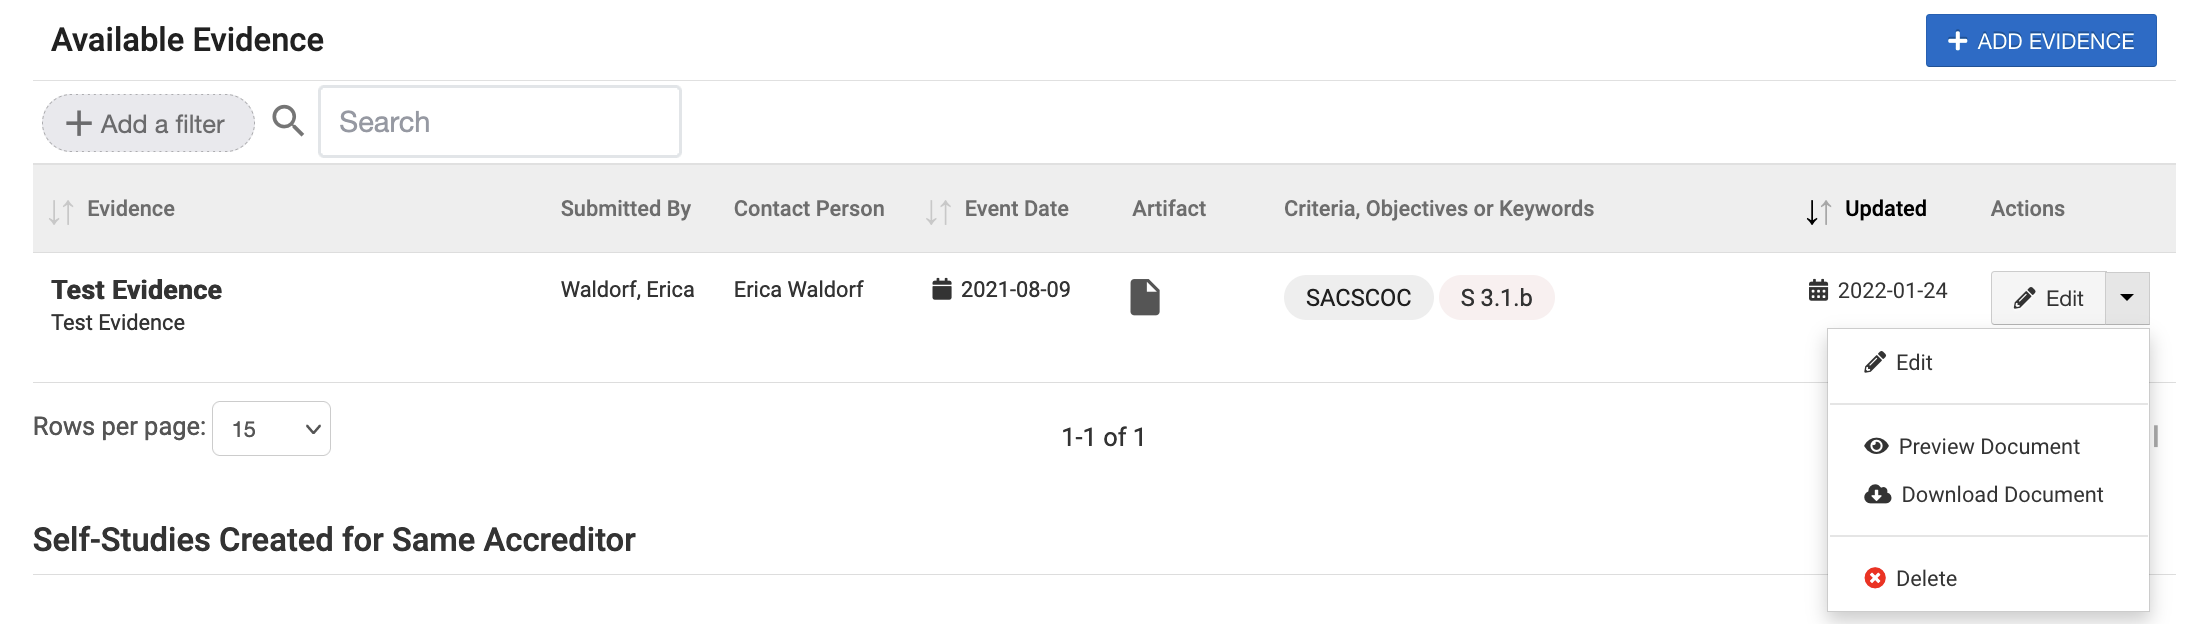Focus the Search input field
Image resolution: width=2186 pixels, height=624 pixels.
click(500, 121)
